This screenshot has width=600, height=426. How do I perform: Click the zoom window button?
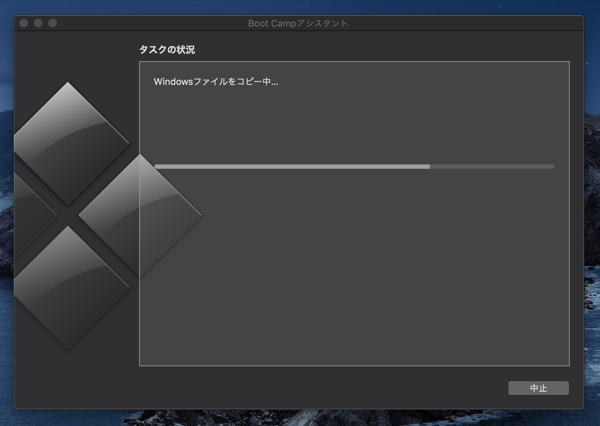pos(53,23)
